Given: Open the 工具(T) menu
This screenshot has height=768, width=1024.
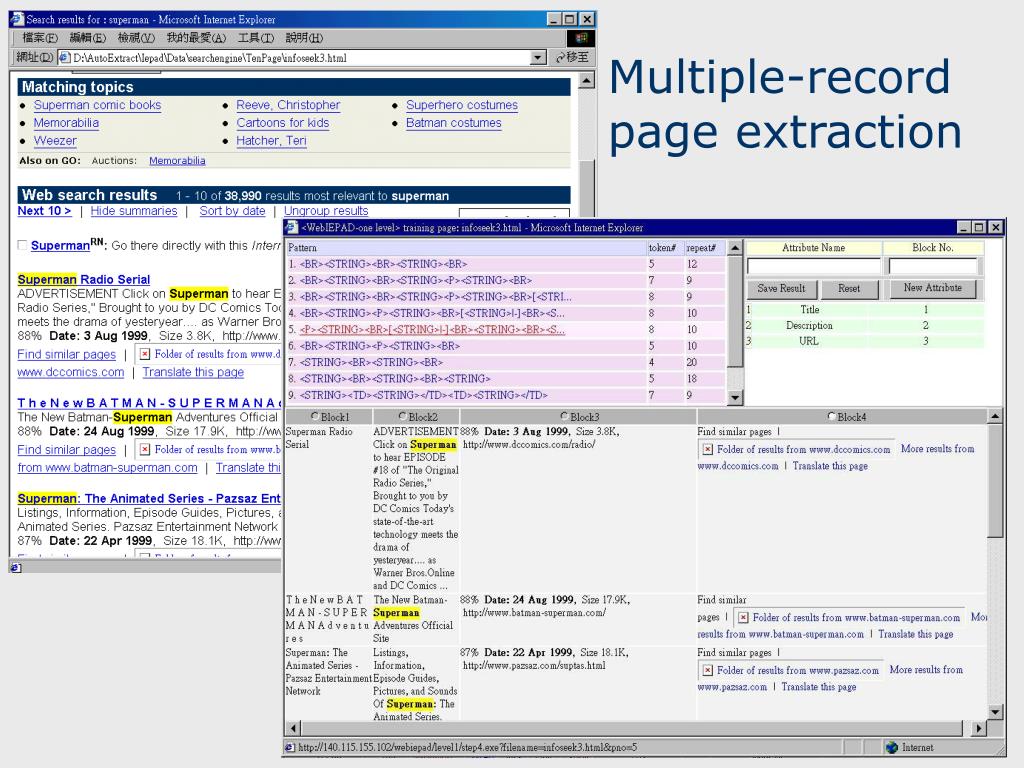Looking at the screenshot, I should point(255,38).
